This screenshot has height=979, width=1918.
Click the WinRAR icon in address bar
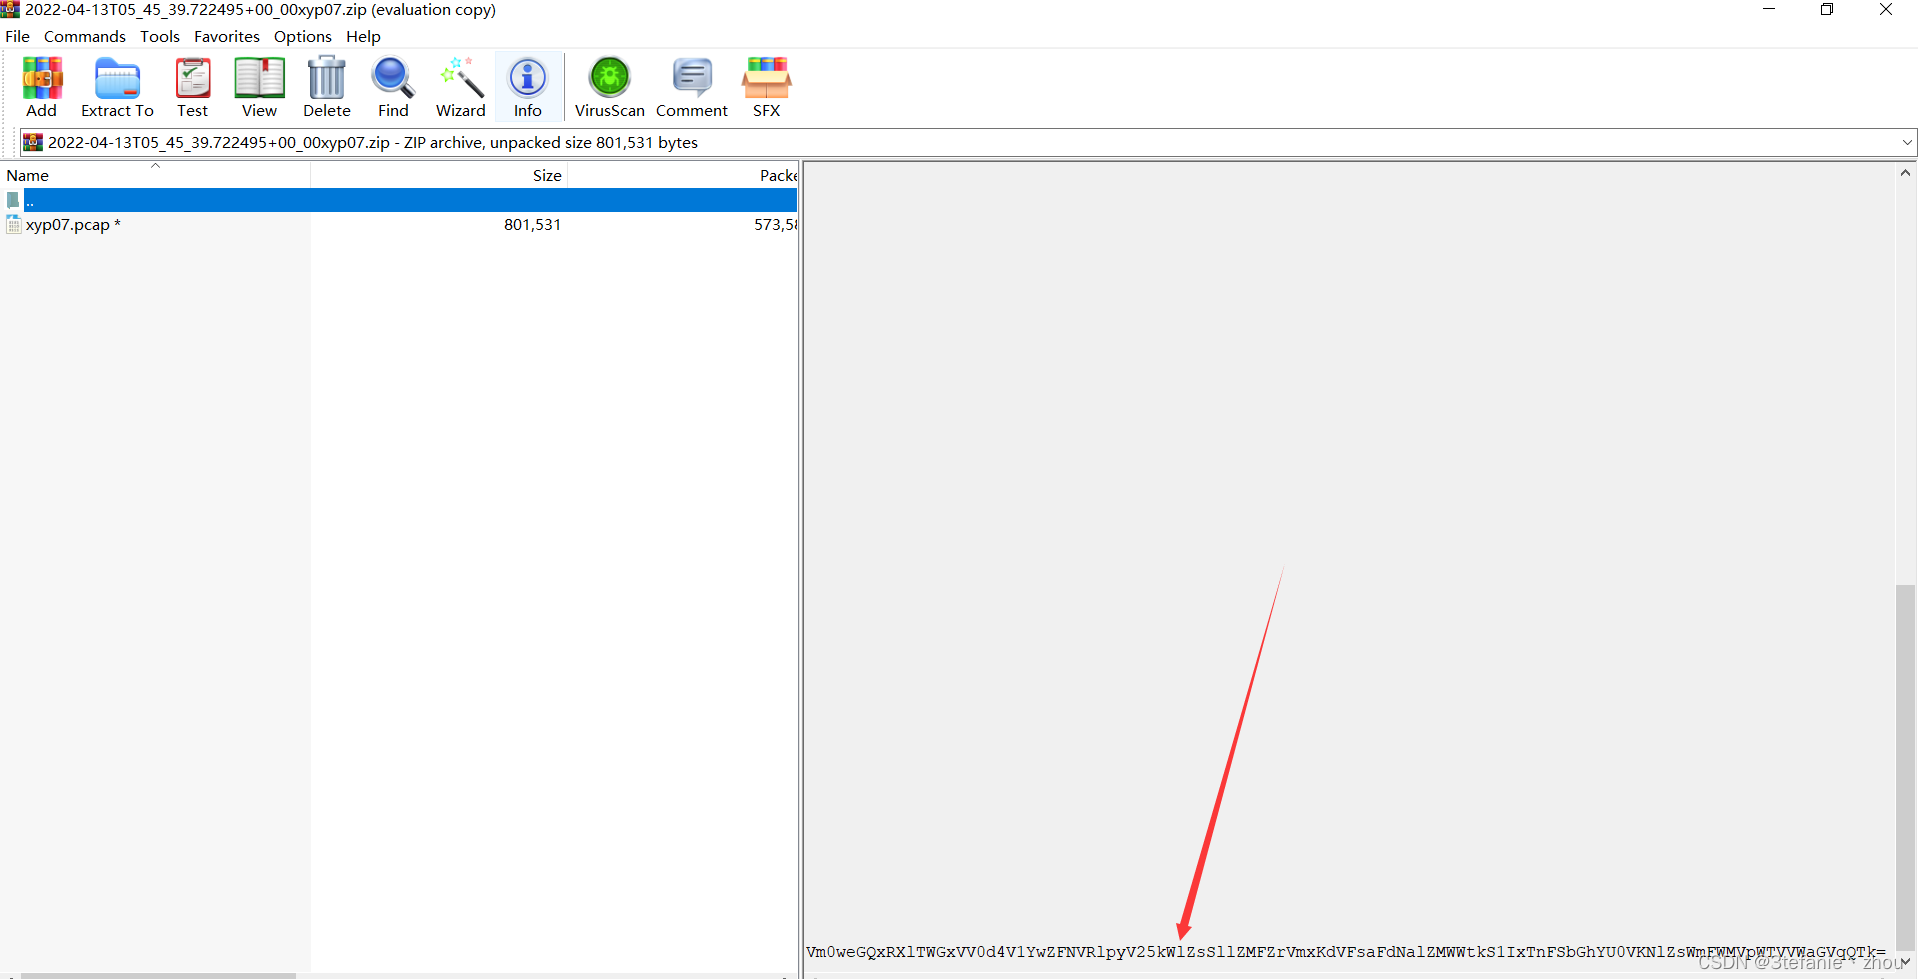(33, 142)
